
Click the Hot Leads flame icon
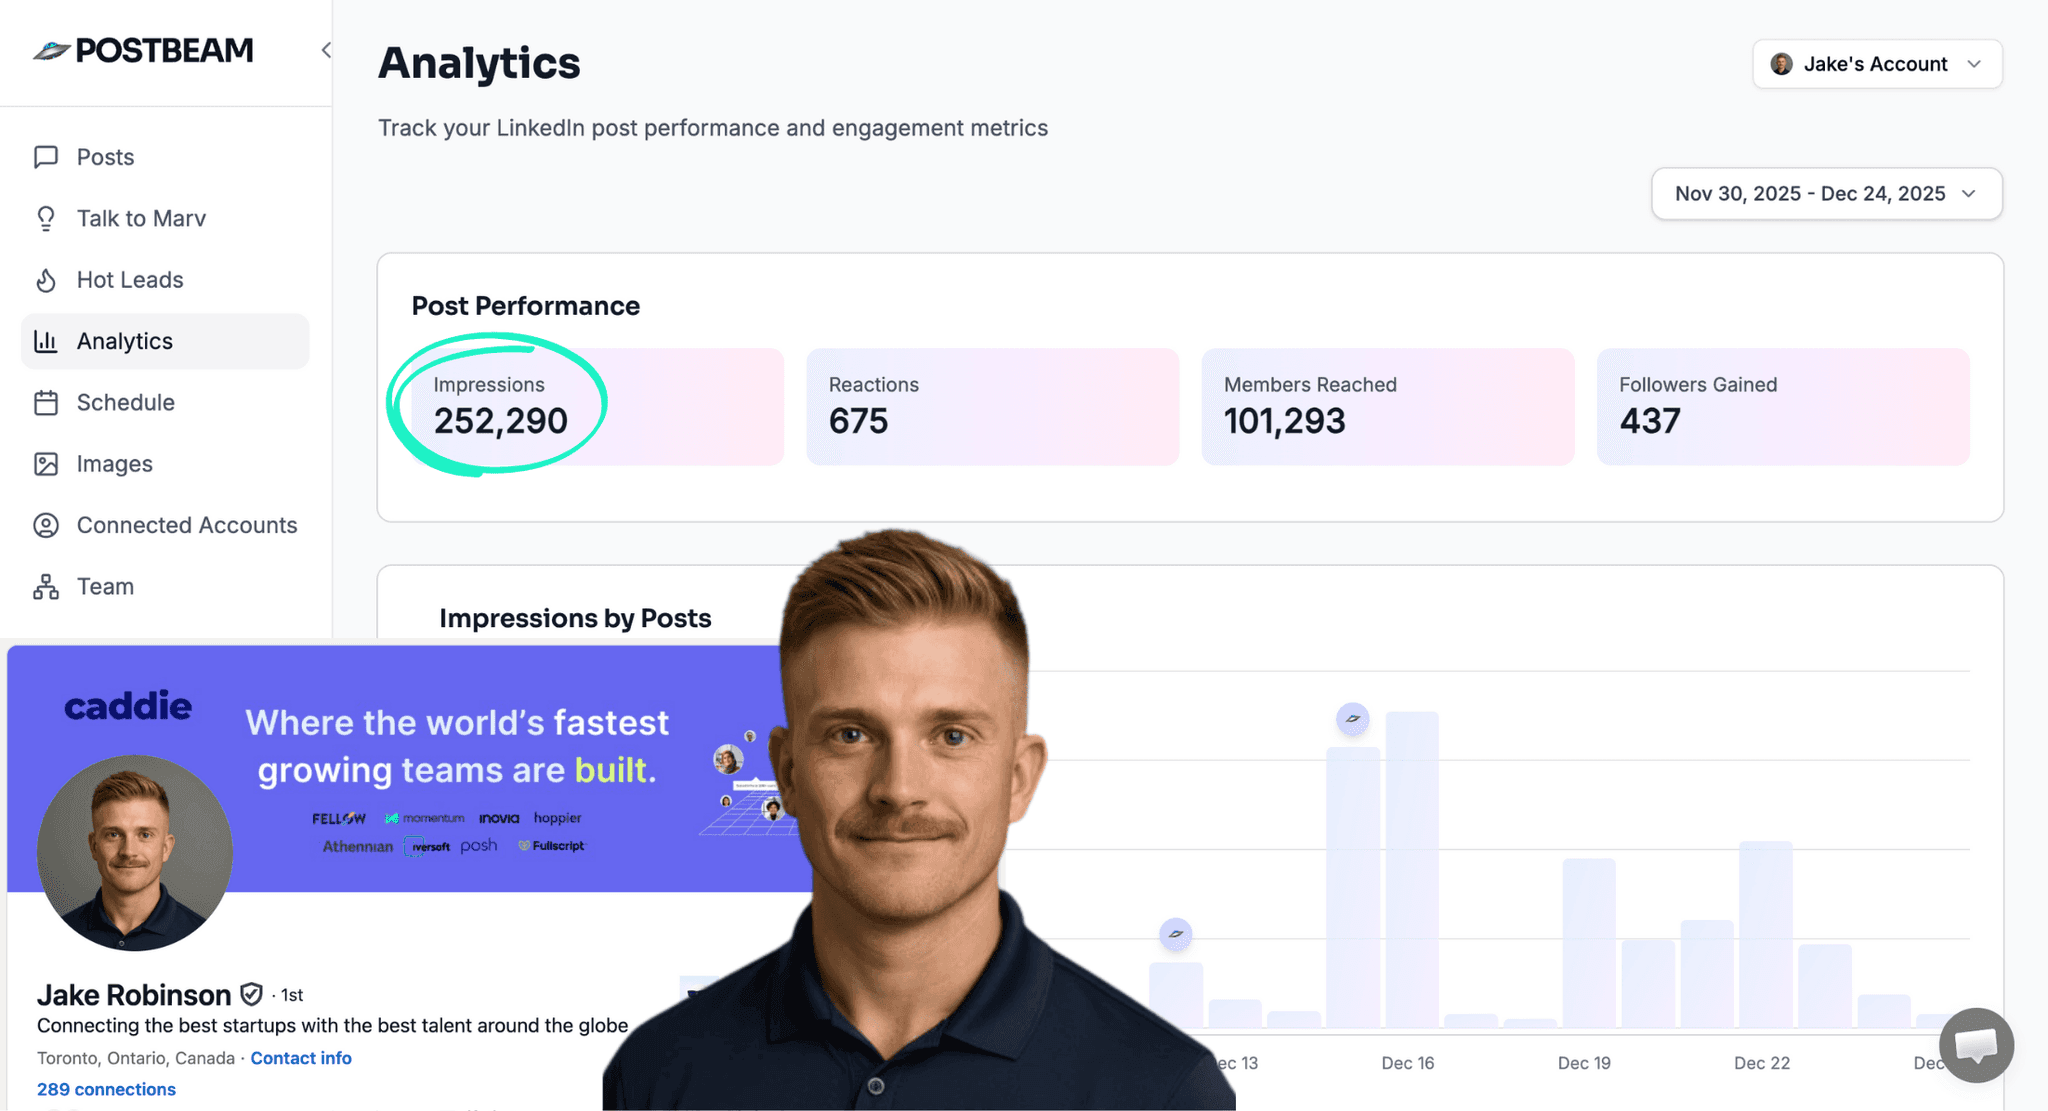point(46,280)
